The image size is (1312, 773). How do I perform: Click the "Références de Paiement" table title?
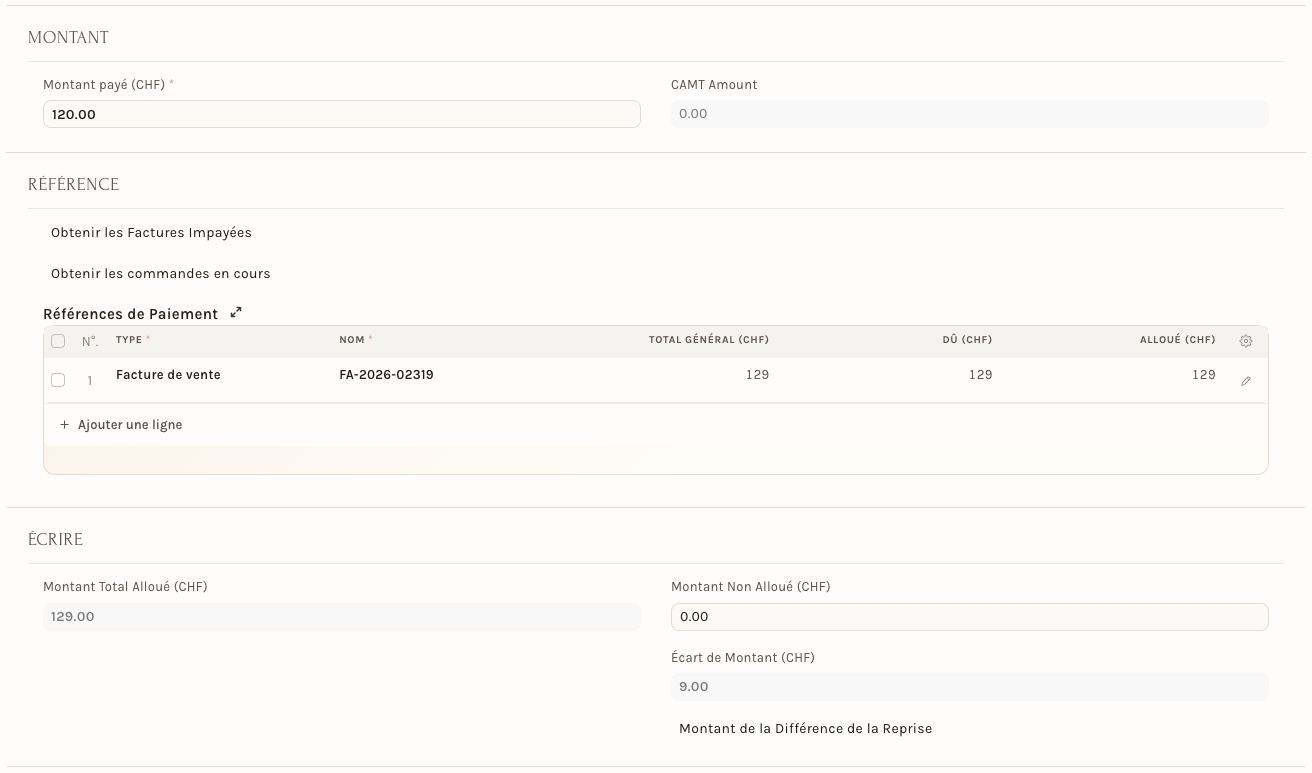point(130,314)
